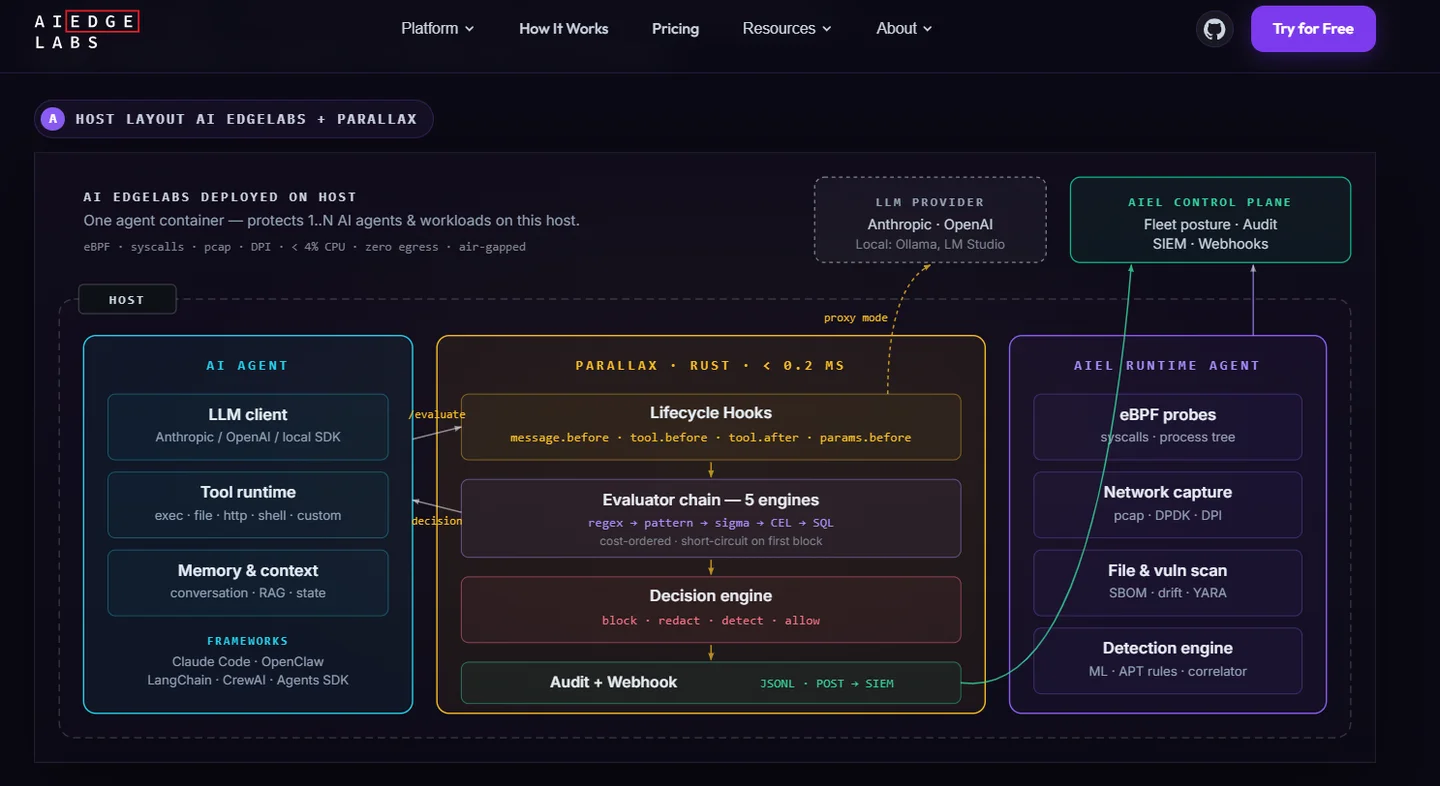Click 'AI EDGELABS DEPLOYED ON HOST' heading
Image resolution: width=1440 pixels, height=786 pixels.
[220, 197]
